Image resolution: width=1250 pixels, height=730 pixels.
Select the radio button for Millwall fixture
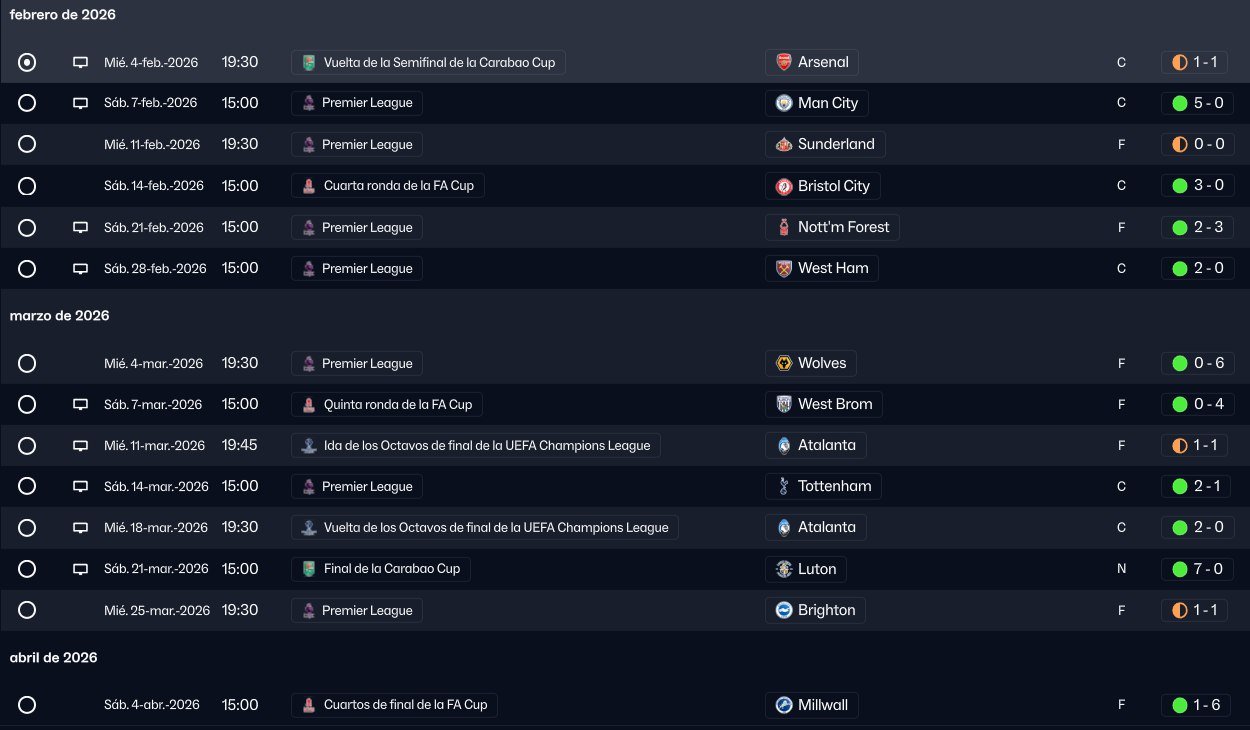point(27,705)
